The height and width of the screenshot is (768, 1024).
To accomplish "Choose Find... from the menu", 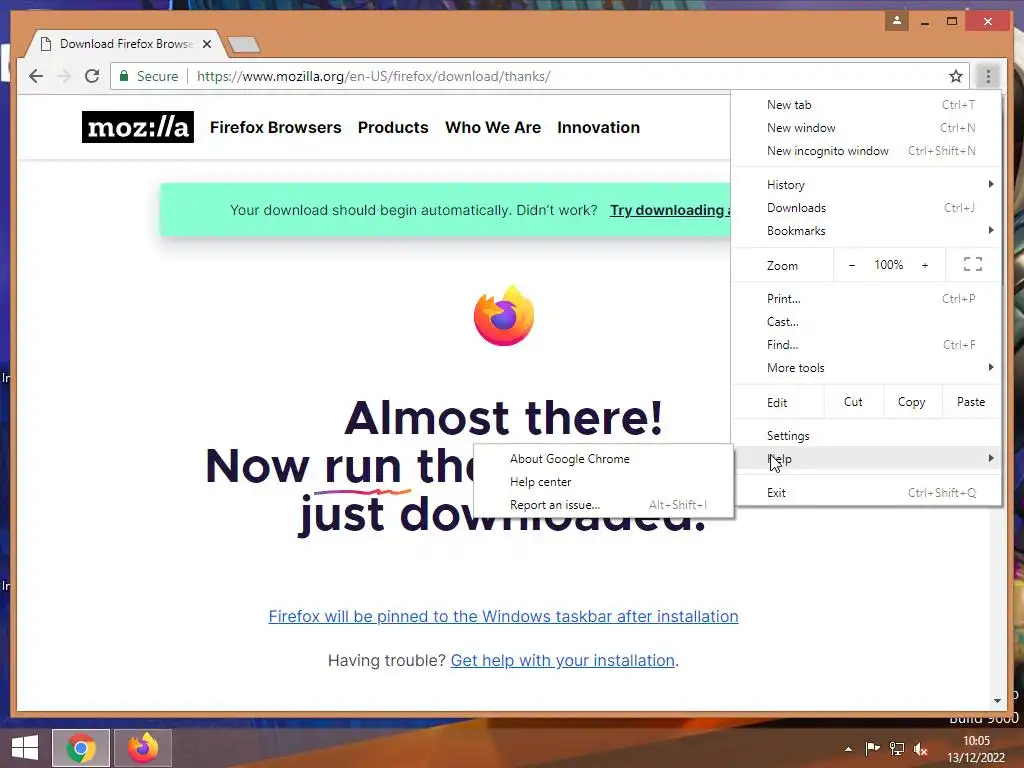I will 866,345.
